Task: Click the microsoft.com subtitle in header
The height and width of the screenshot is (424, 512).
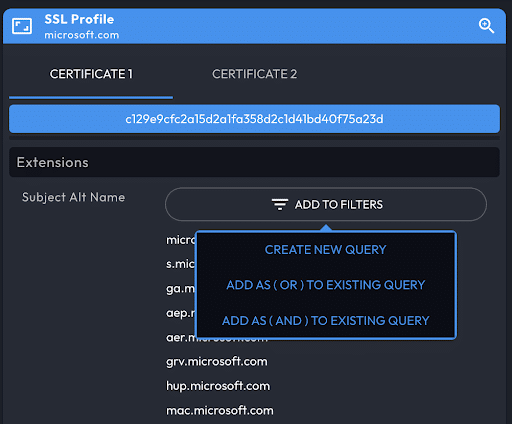Action: [x=82, y=35]
